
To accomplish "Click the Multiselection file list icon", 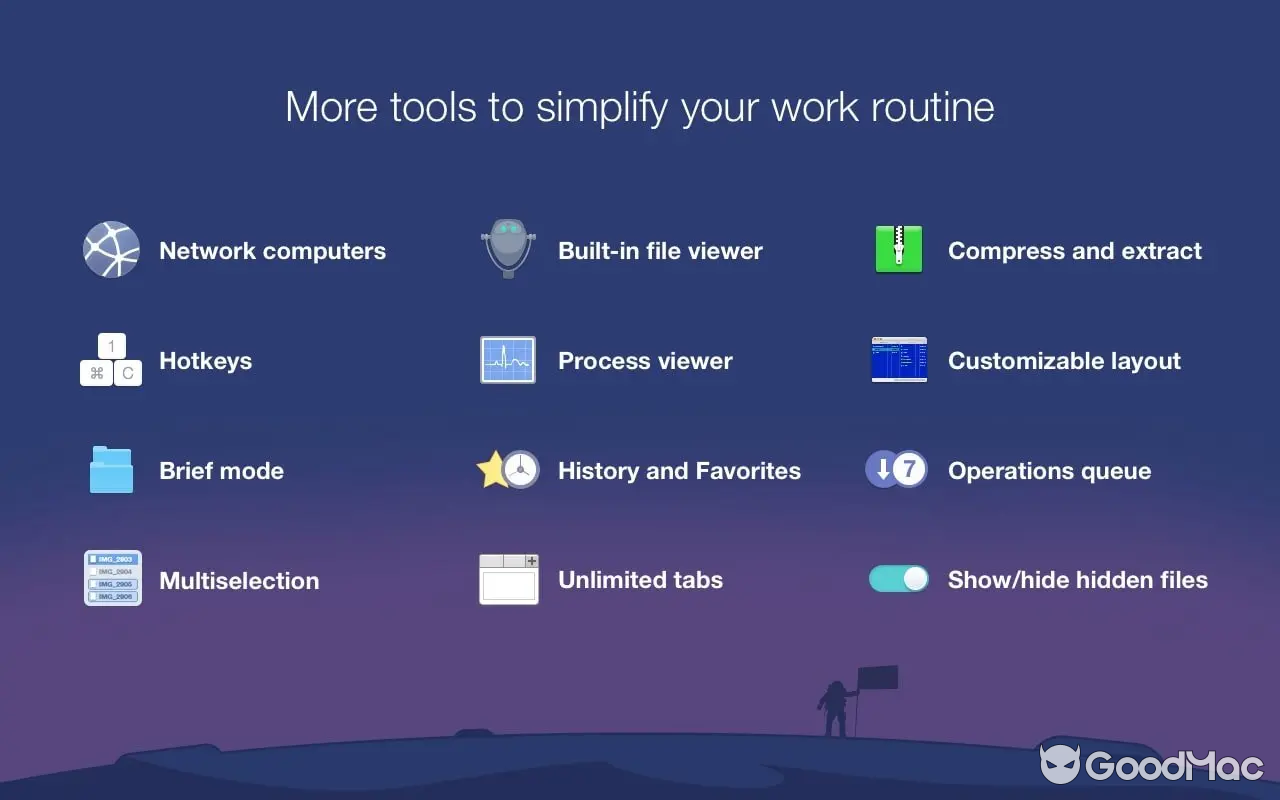I will tap(111, 578).
